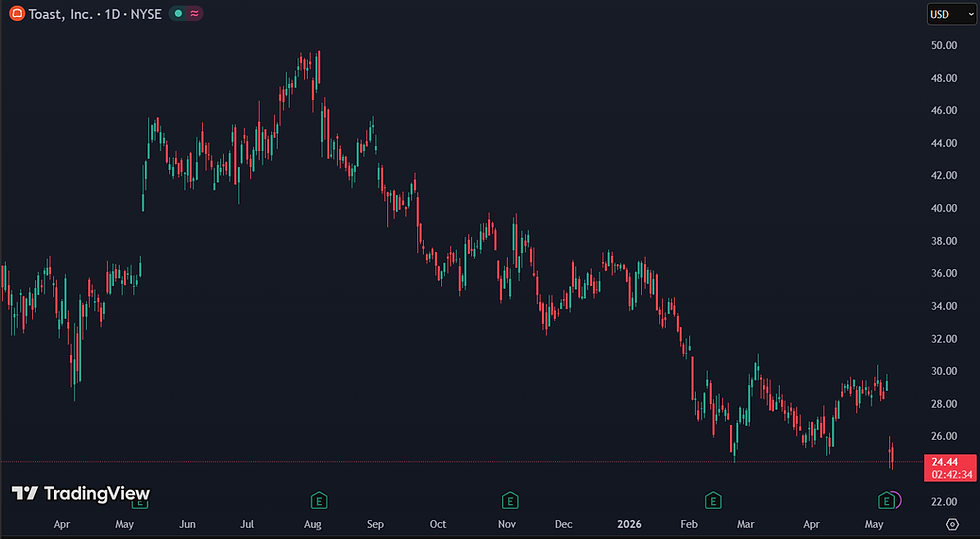
Task: Click the Sep label on time axis
Action: coord(375,525)
